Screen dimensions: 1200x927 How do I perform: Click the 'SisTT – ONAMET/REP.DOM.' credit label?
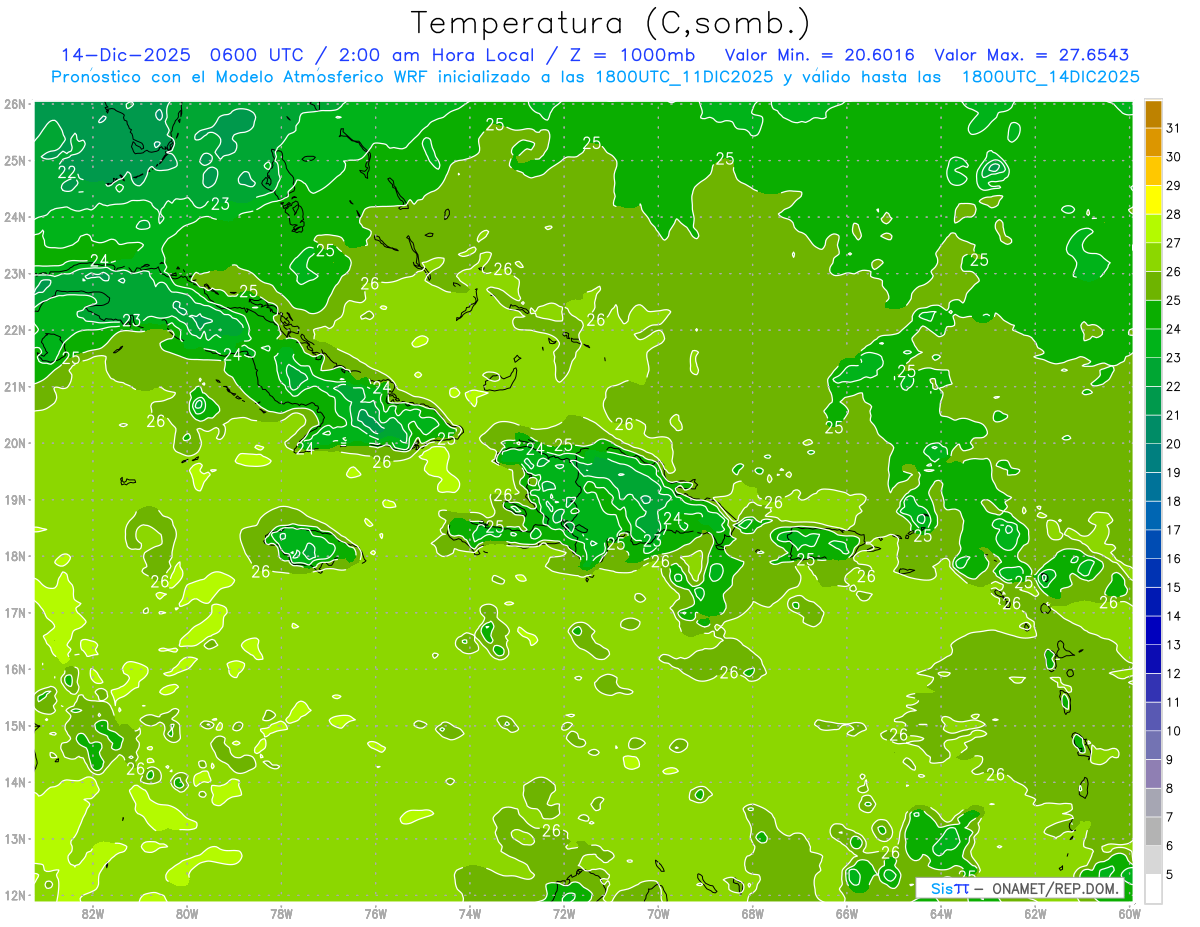click(x=1022, y=888)
